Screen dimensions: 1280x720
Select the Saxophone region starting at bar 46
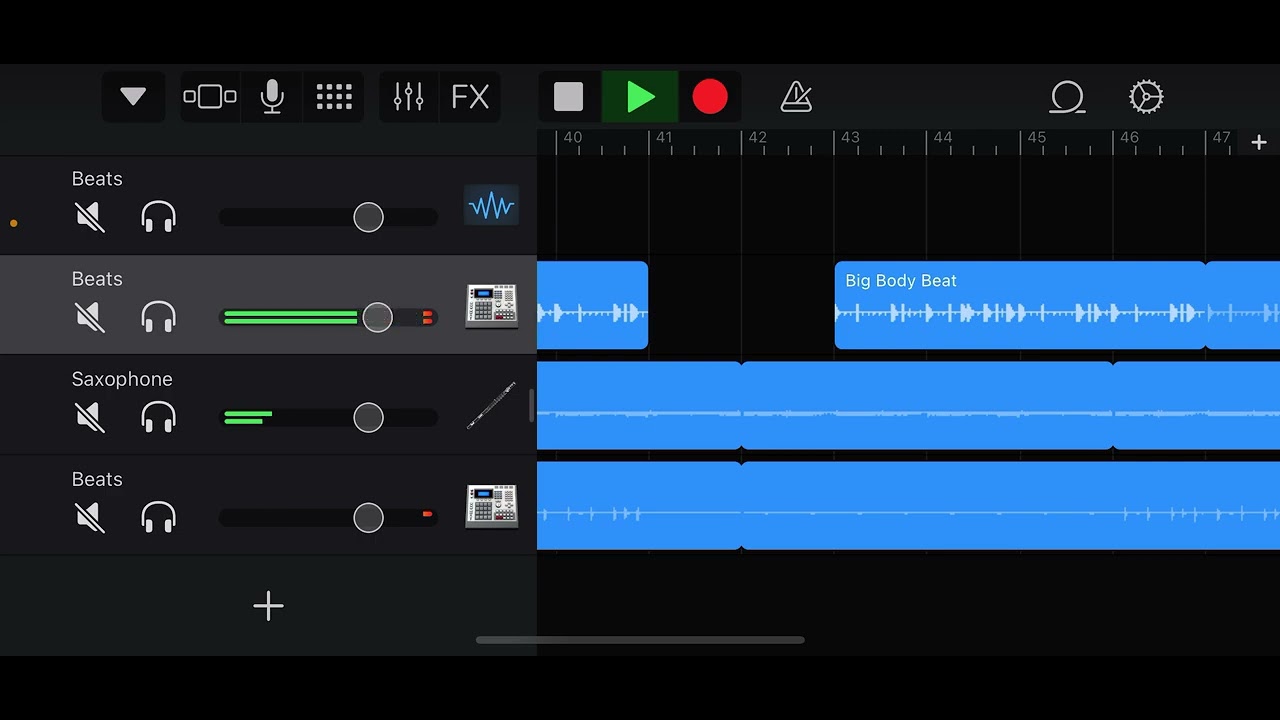pyautogui.click(x=1197, y=405)
